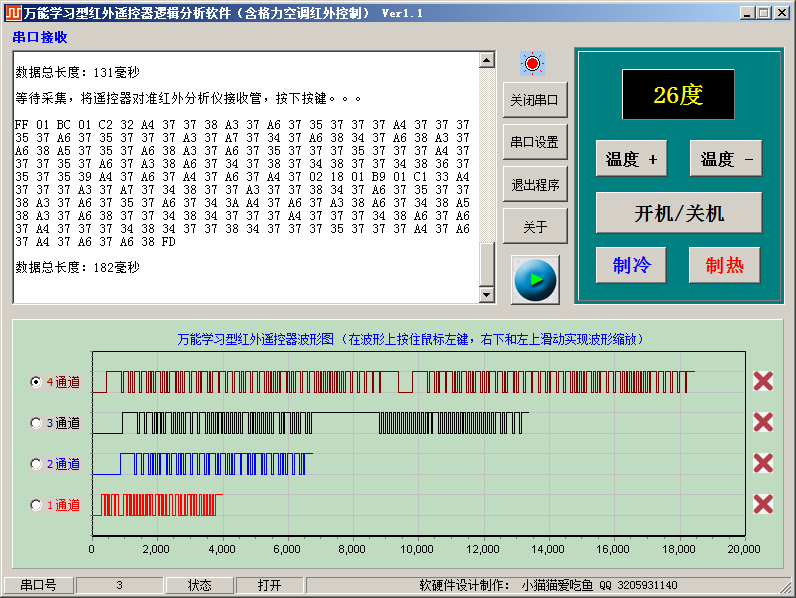Toggle power with 开机/关机 button
Viewport: 796px width, 598px height.
[x=679, y=213]
